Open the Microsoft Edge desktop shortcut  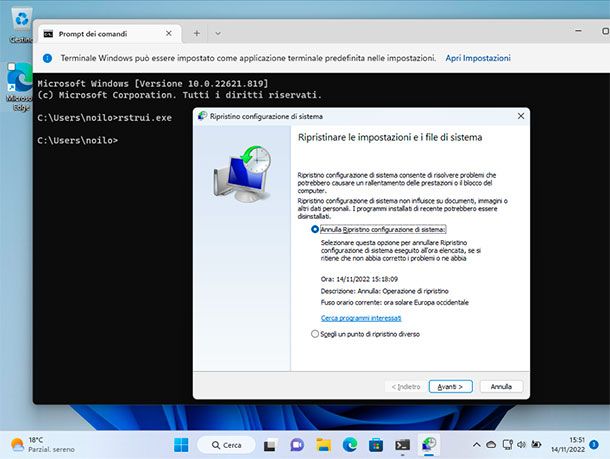pyautogui.click(x=19, y=86)
